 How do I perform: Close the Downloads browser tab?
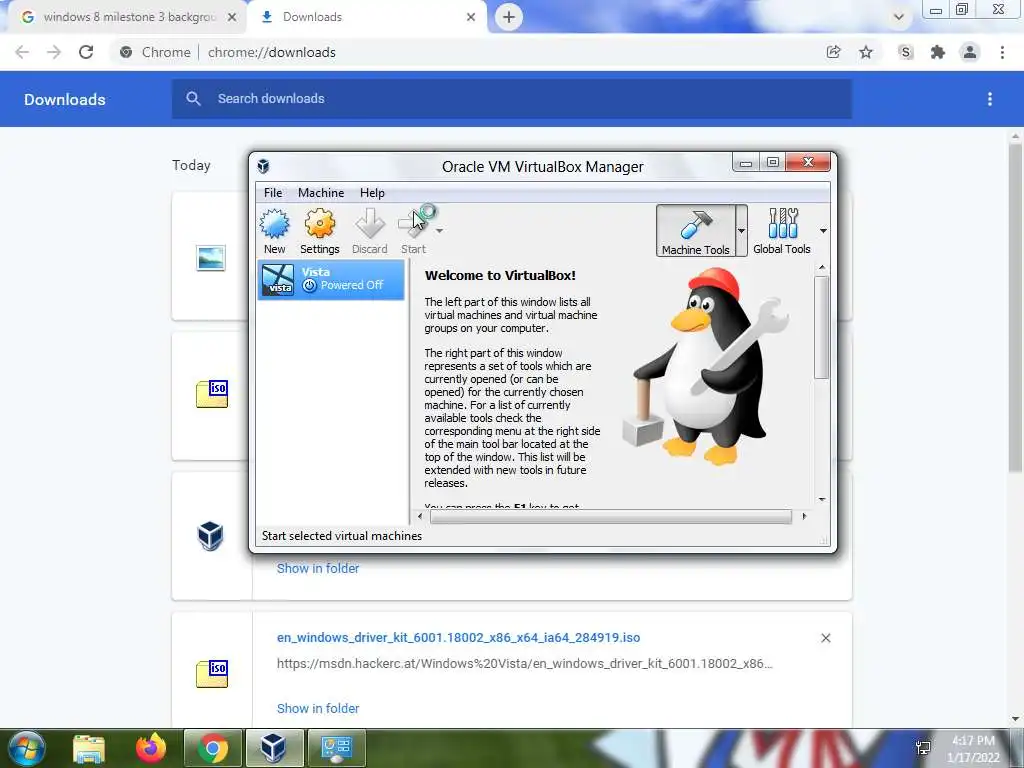471,18
